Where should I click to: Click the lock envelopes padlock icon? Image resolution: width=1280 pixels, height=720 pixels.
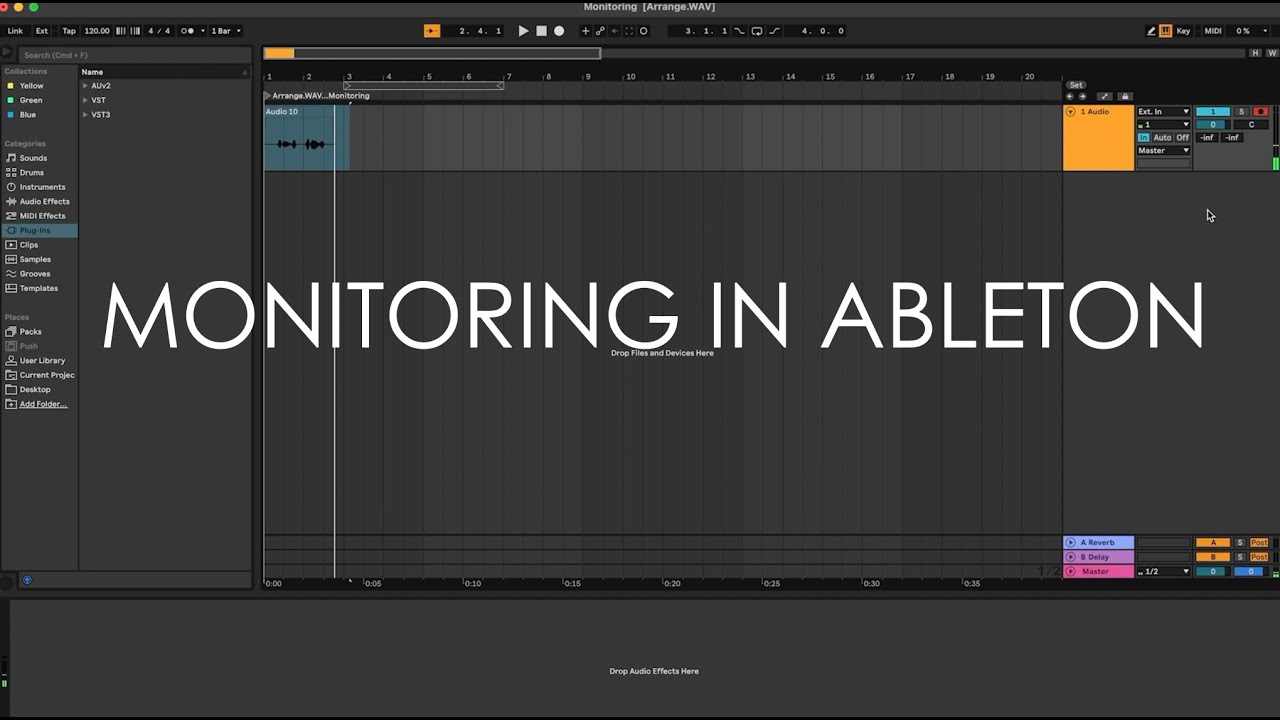[1125, 97]
